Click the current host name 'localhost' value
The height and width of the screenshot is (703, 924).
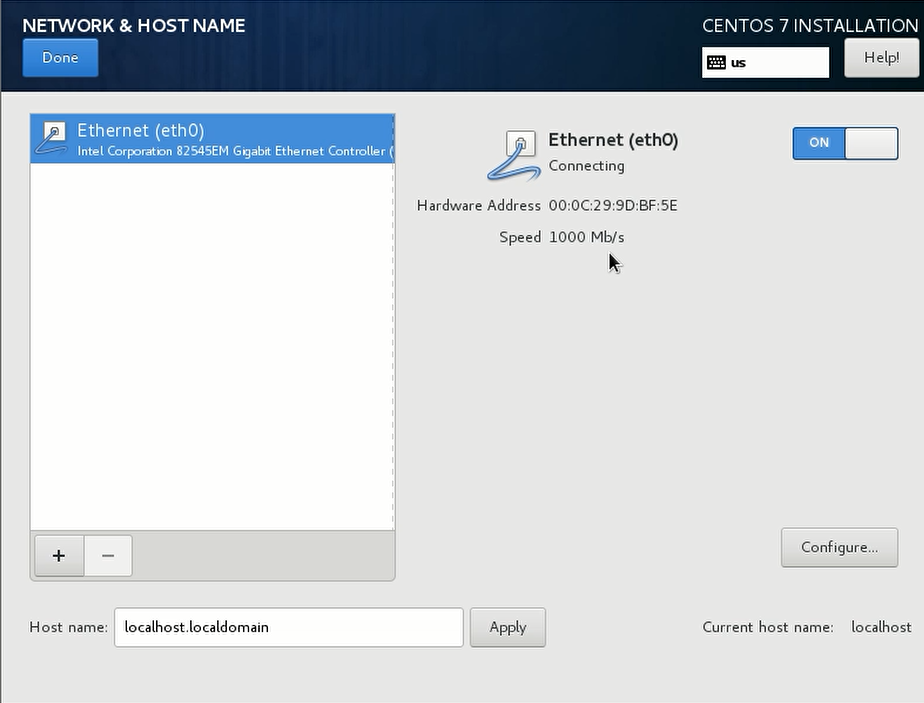pos(880,627)
